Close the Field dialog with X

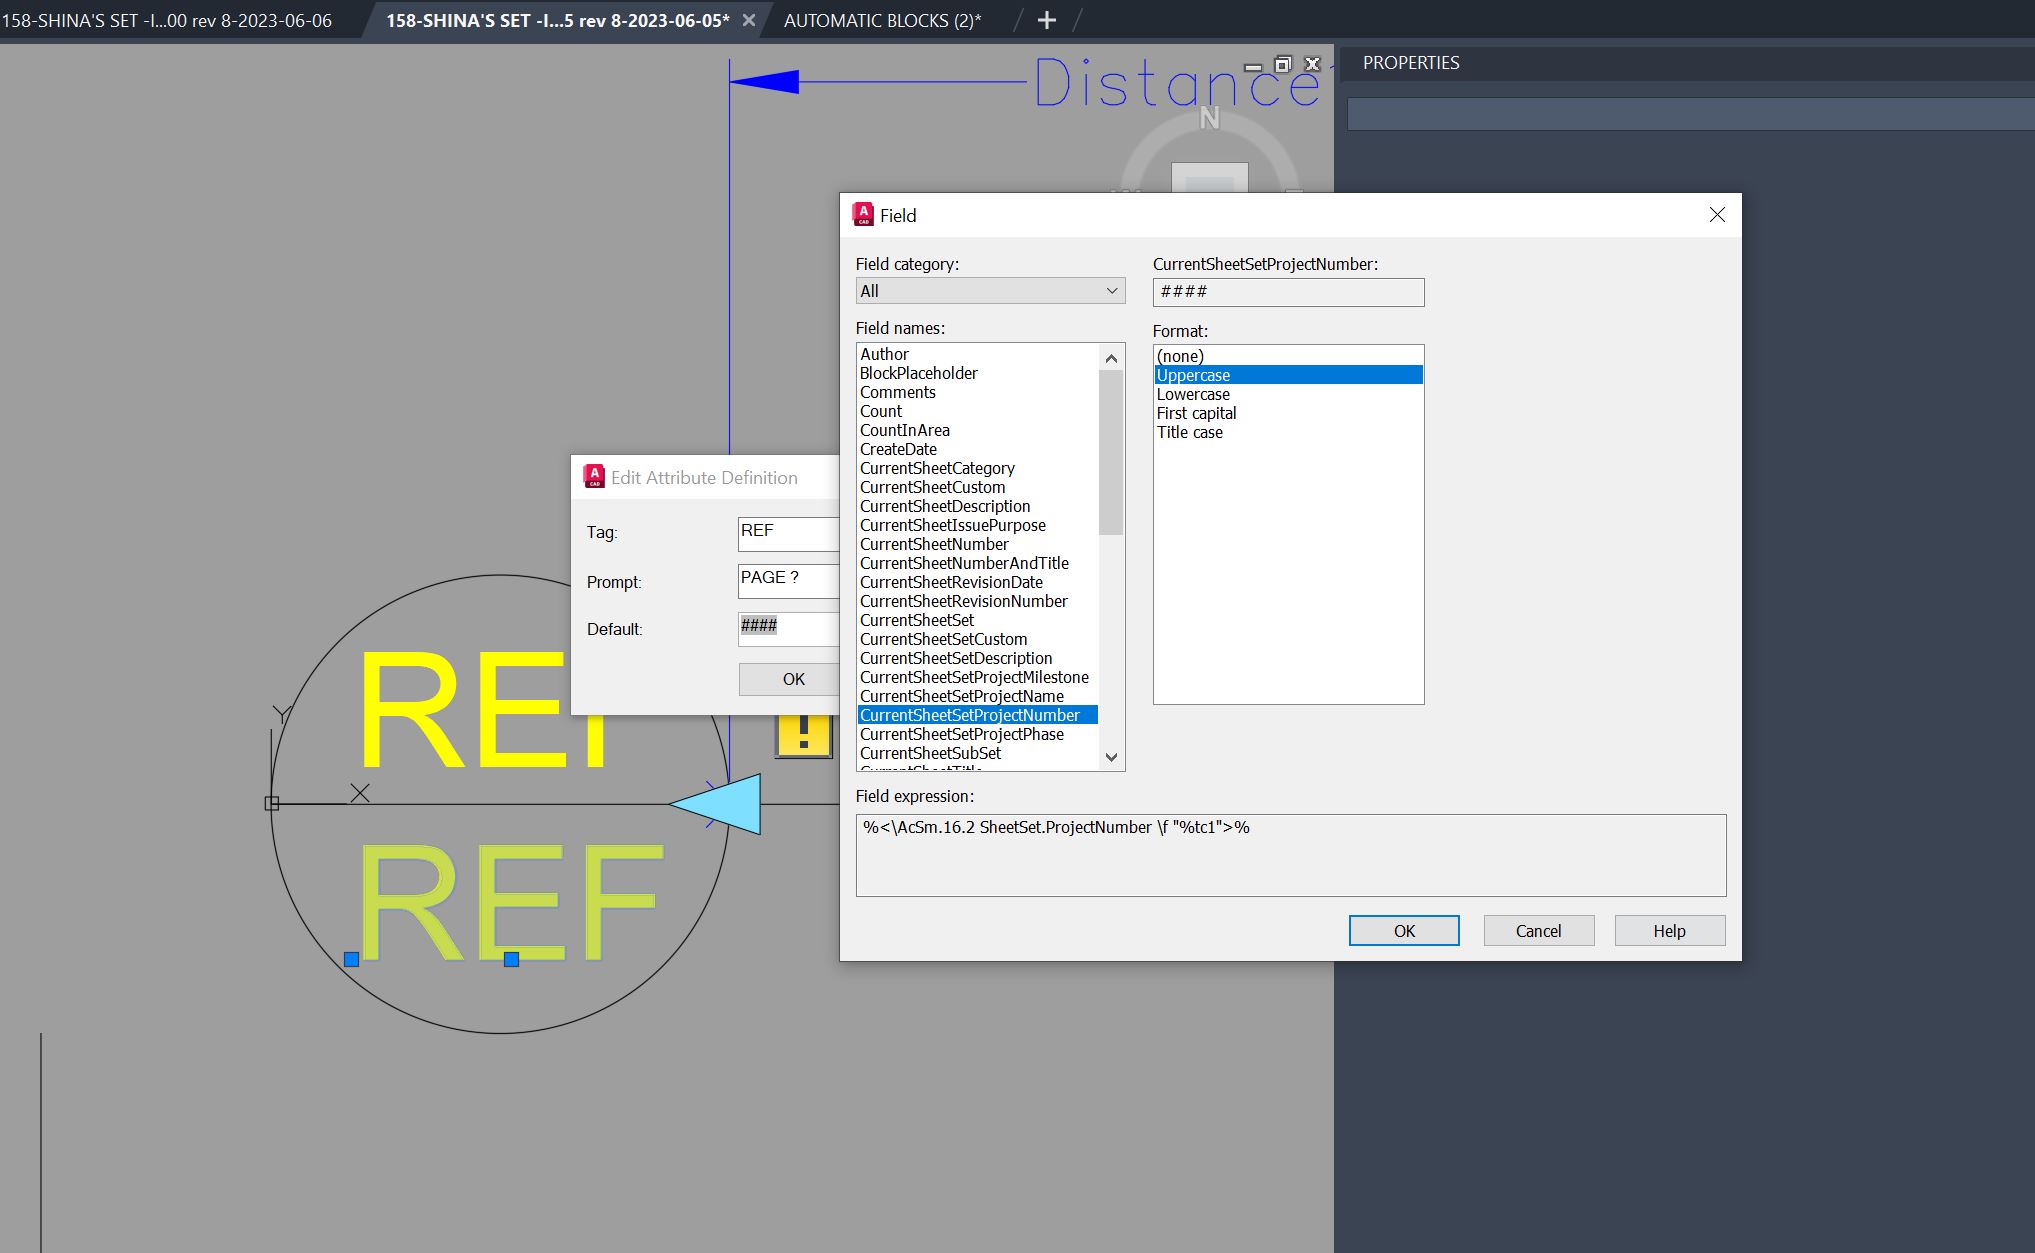pos(1717,215)
